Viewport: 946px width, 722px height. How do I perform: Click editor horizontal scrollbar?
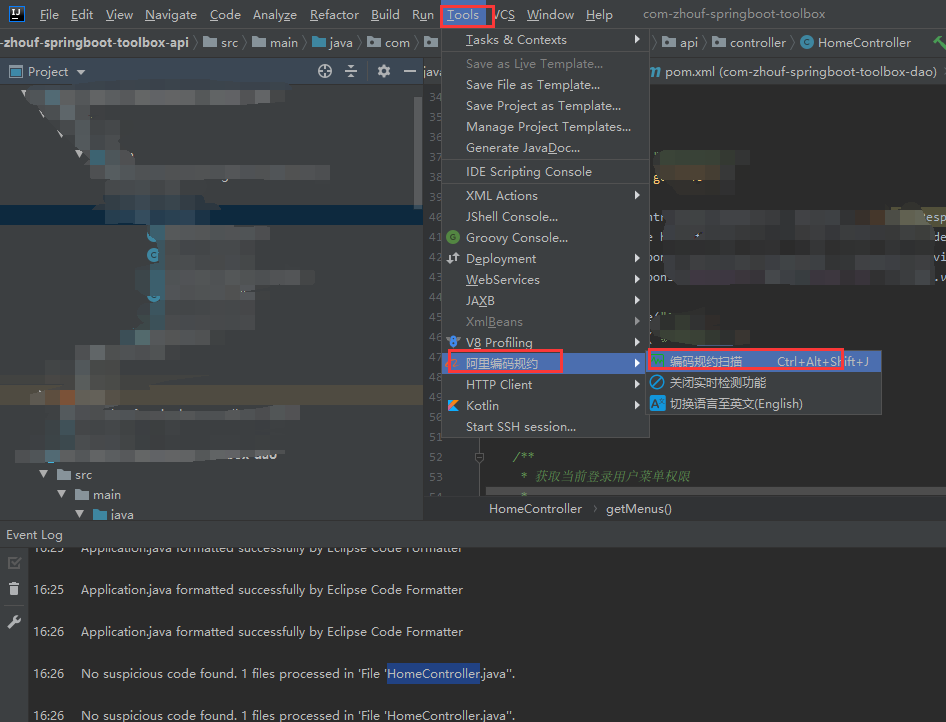tap(716, 491)
